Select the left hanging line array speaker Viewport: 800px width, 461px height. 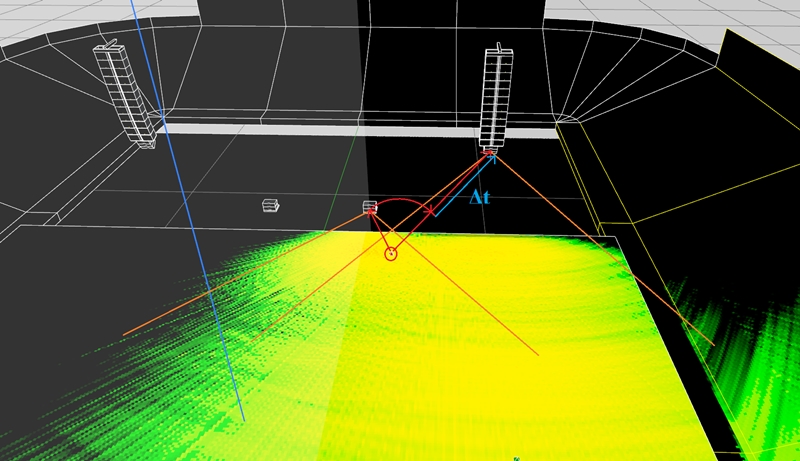pos(127,95)
